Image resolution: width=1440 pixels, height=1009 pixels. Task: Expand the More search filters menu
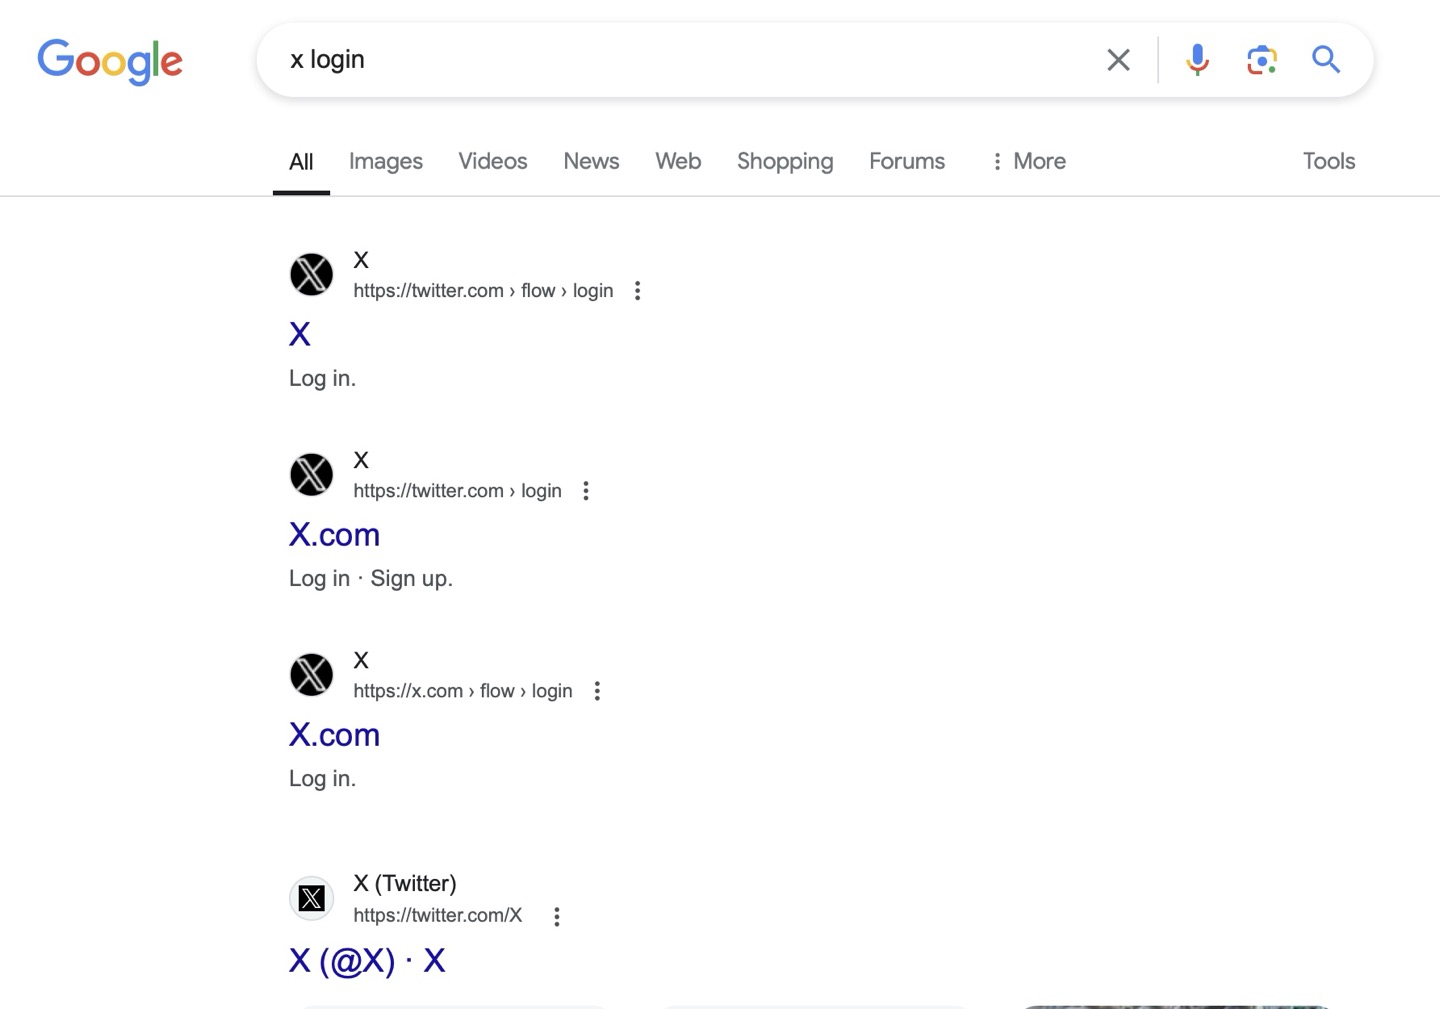coord(1028,161)
